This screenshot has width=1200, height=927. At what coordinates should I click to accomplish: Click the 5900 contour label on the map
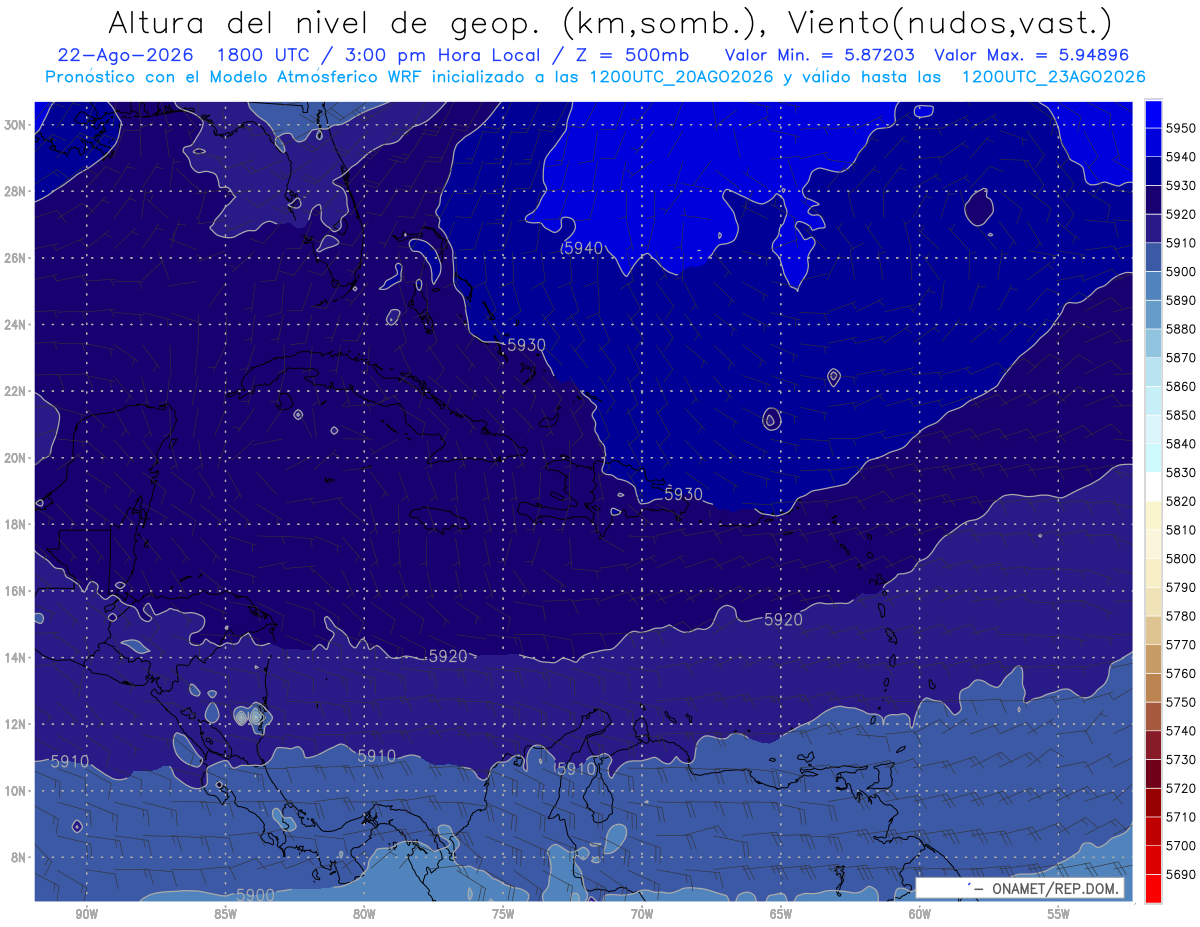click(x=256, y=894)
